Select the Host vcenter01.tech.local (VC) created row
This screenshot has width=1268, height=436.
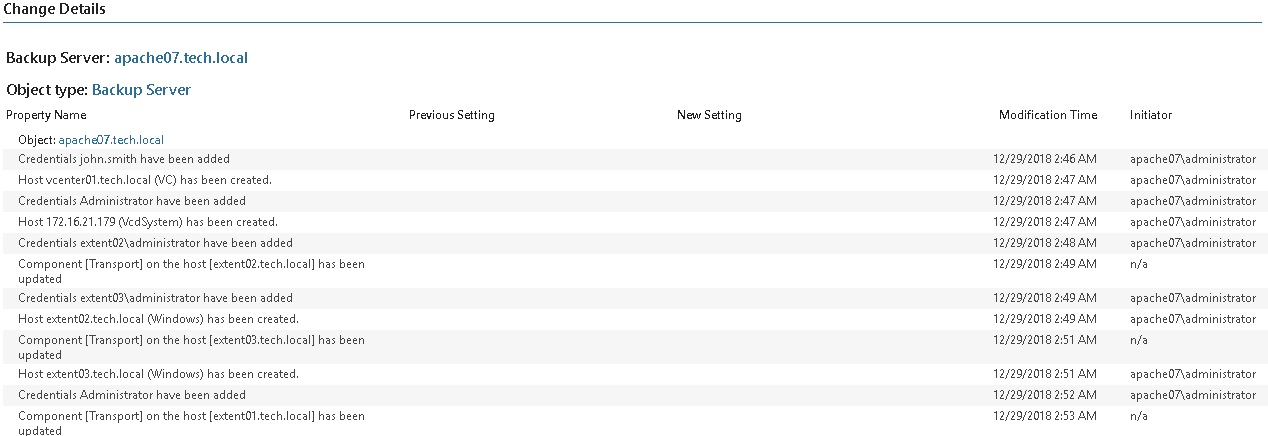coord(634,180)
